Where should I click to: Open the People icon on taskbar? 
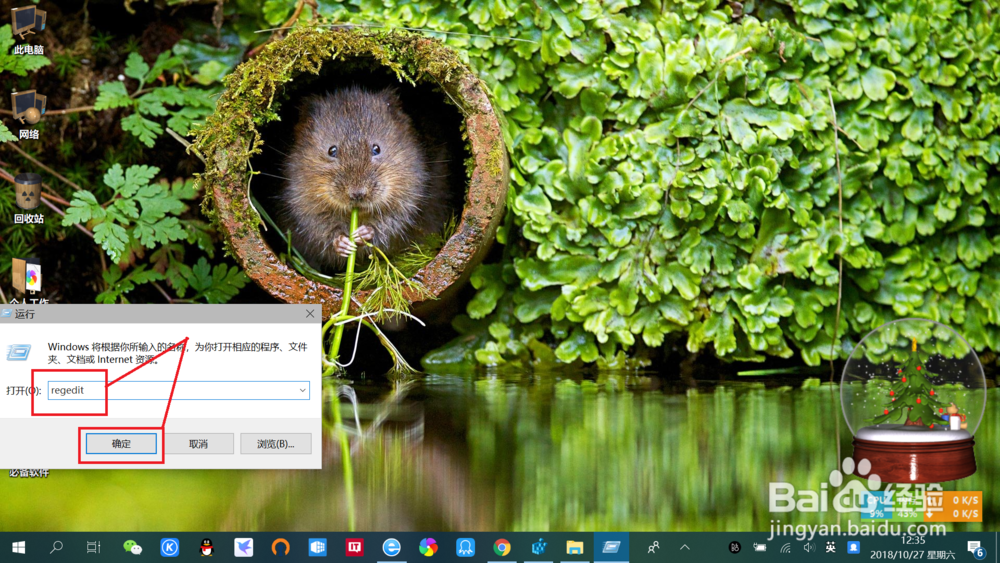pos(654,547)
